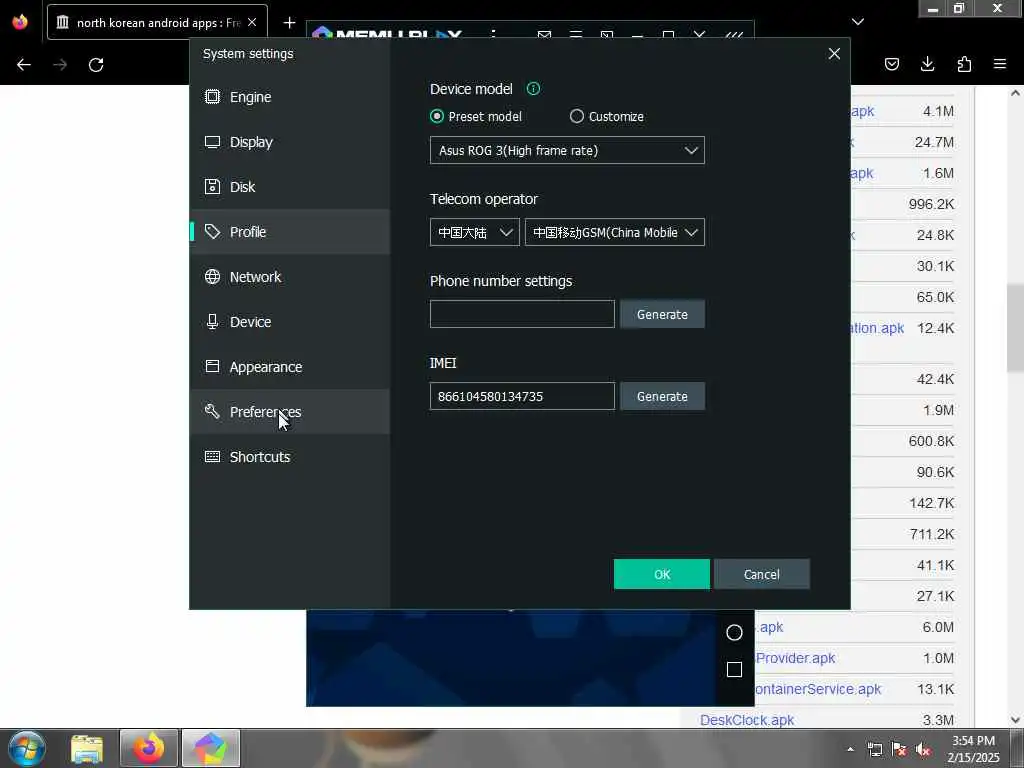Open the Engine settings section
The image size is (1024, 768).
pyautogui.click(x=290, y=97)
